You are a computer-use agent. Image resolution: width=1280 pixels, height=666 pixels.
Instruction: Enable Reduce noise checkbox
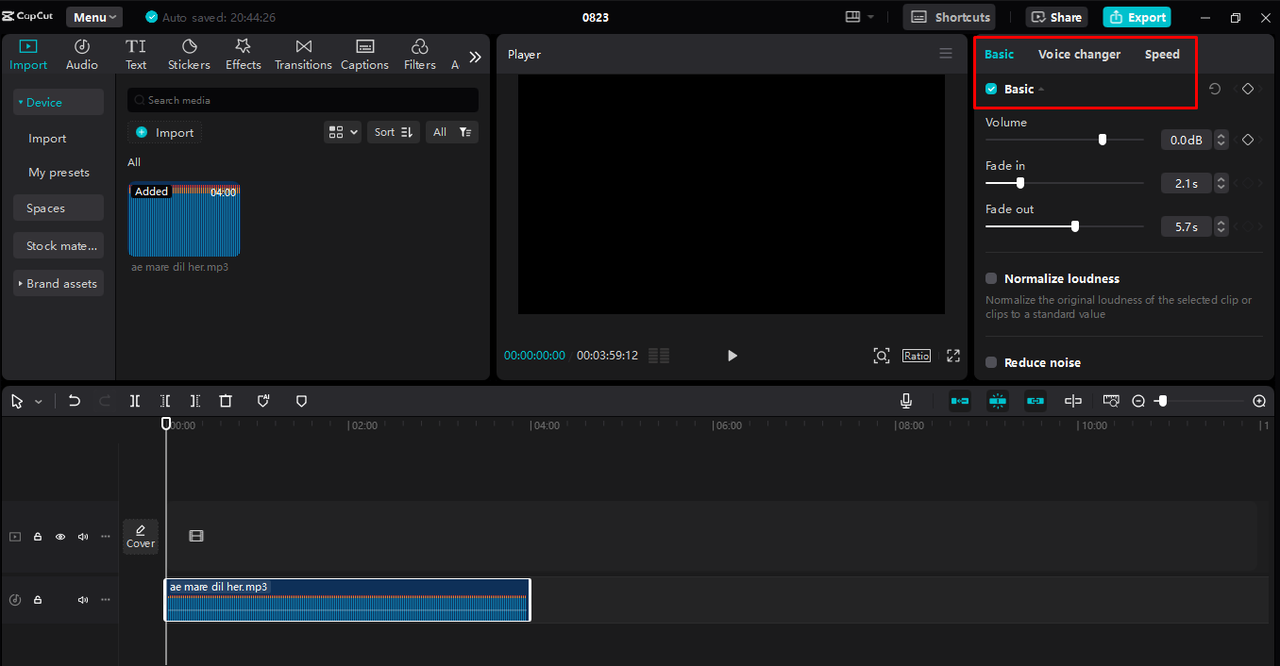pyautogui.click(x=991, y=363)
